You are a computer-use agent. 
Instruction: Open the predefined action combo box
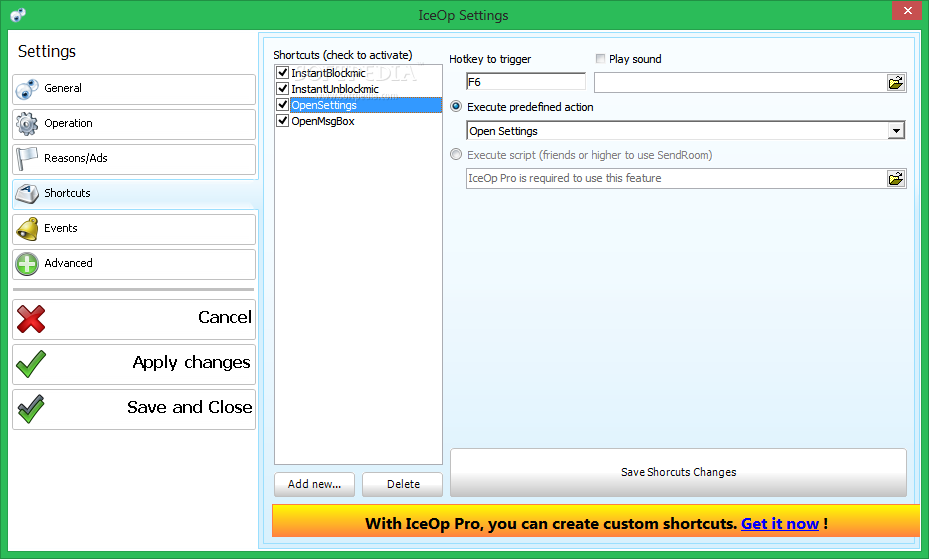pyautogui.click(x=686, y=131)
